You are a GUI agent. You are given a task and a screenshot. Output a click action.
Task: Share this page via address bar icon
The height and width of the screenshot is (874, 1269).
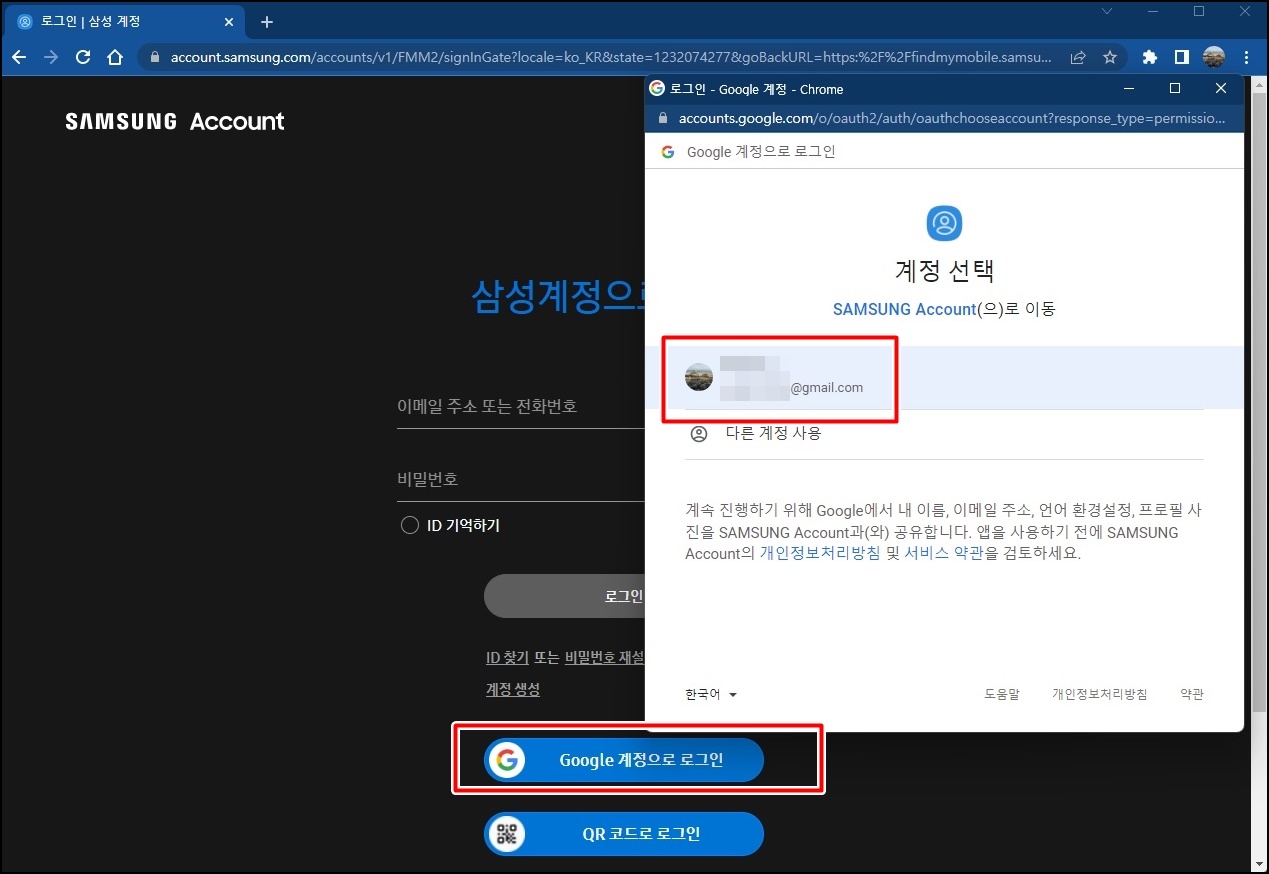[1079, 57]
